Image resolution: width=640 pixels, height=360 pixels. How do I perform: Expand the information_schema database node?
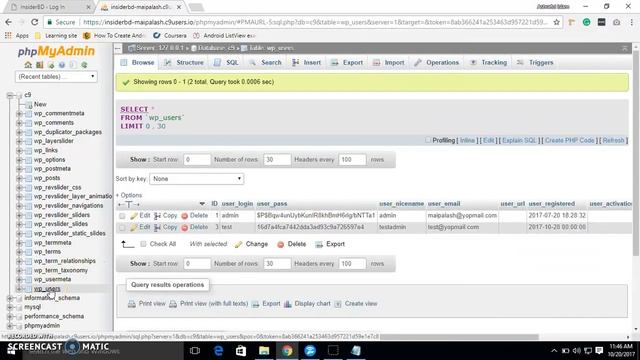(x=10, y=298)
